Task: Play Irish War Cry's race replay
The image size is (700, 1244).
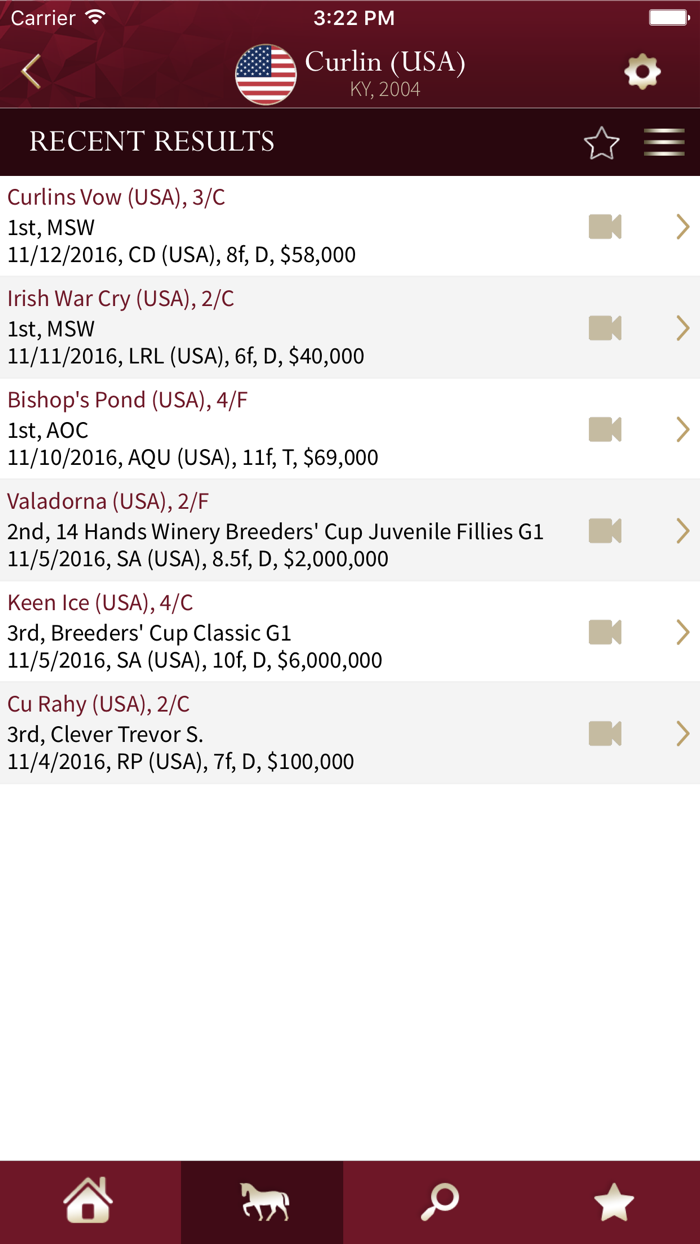Action: [605, 328]
